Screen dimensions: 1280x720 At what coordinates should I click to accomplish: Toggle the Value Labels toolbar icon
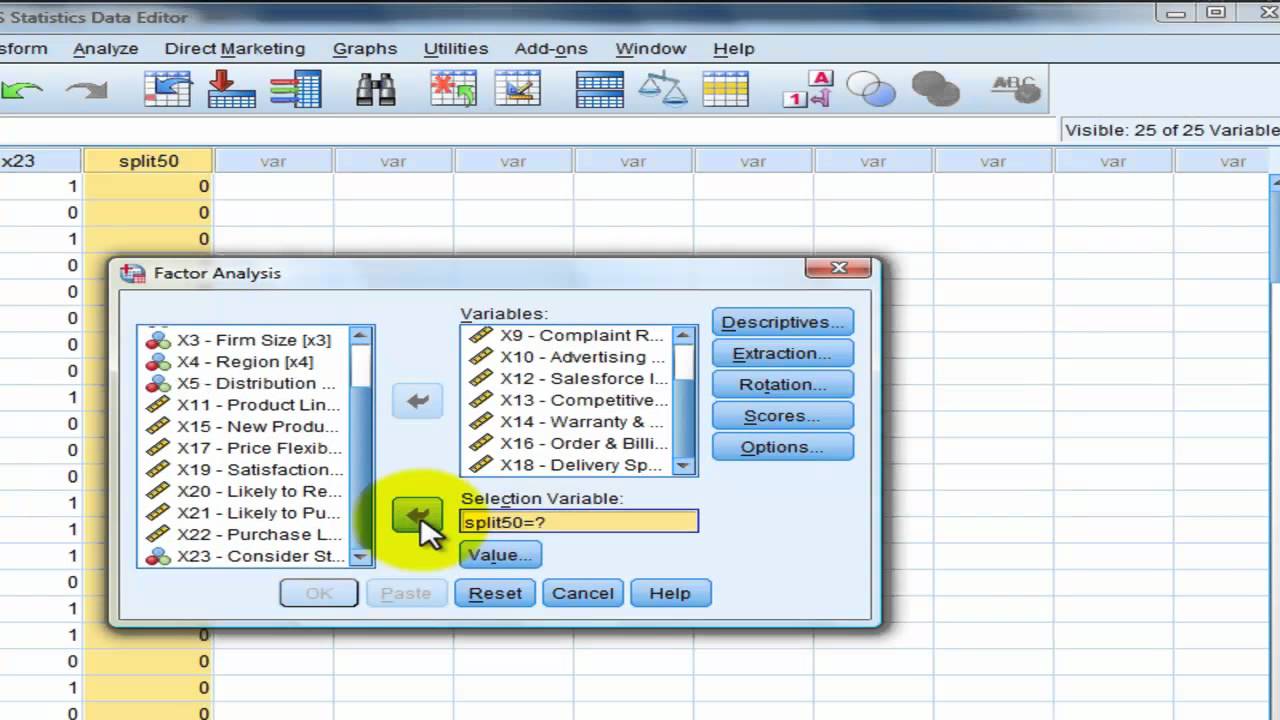click(808, 90)
